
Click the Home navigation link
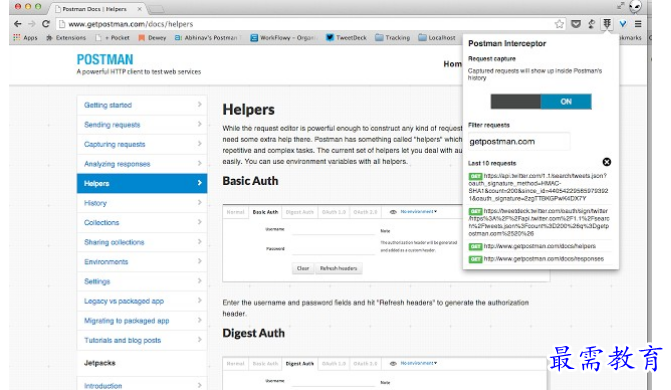click(x=453, y=64)
